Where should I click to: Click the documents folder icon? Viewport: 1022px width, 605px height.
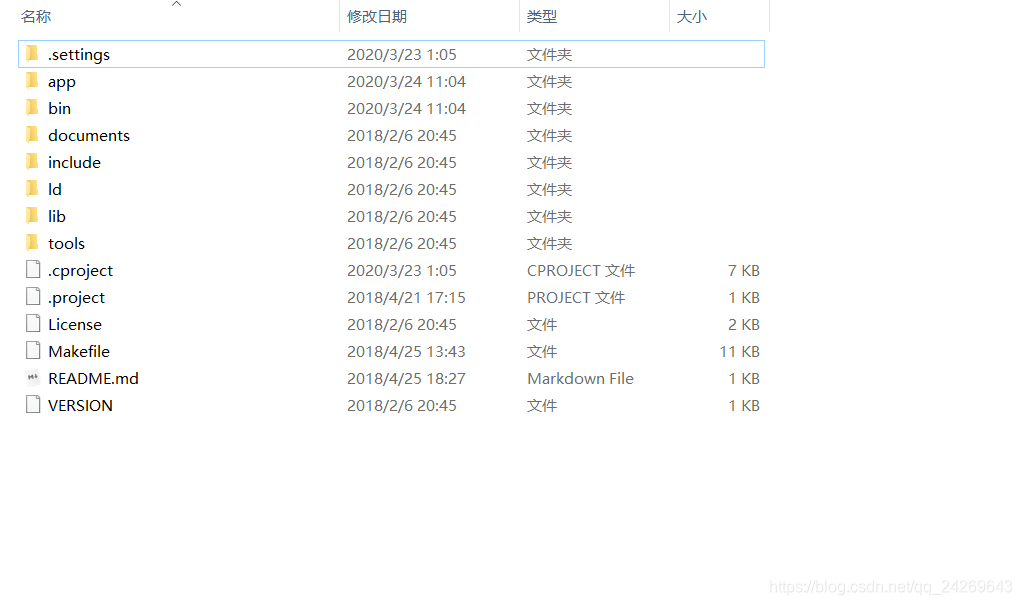click(31, 135)
